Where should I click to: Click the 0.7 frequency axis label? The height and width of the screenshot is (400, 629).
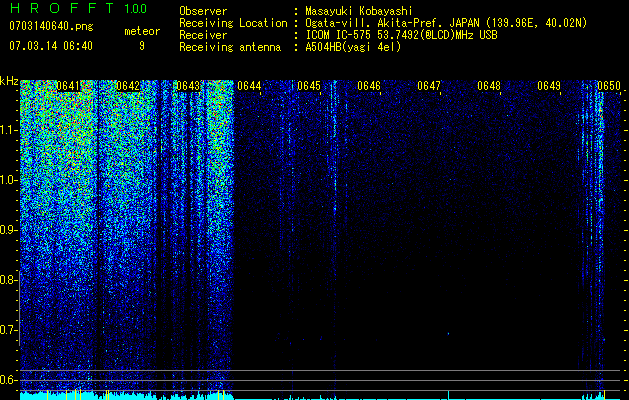click(x=8, y=330)
